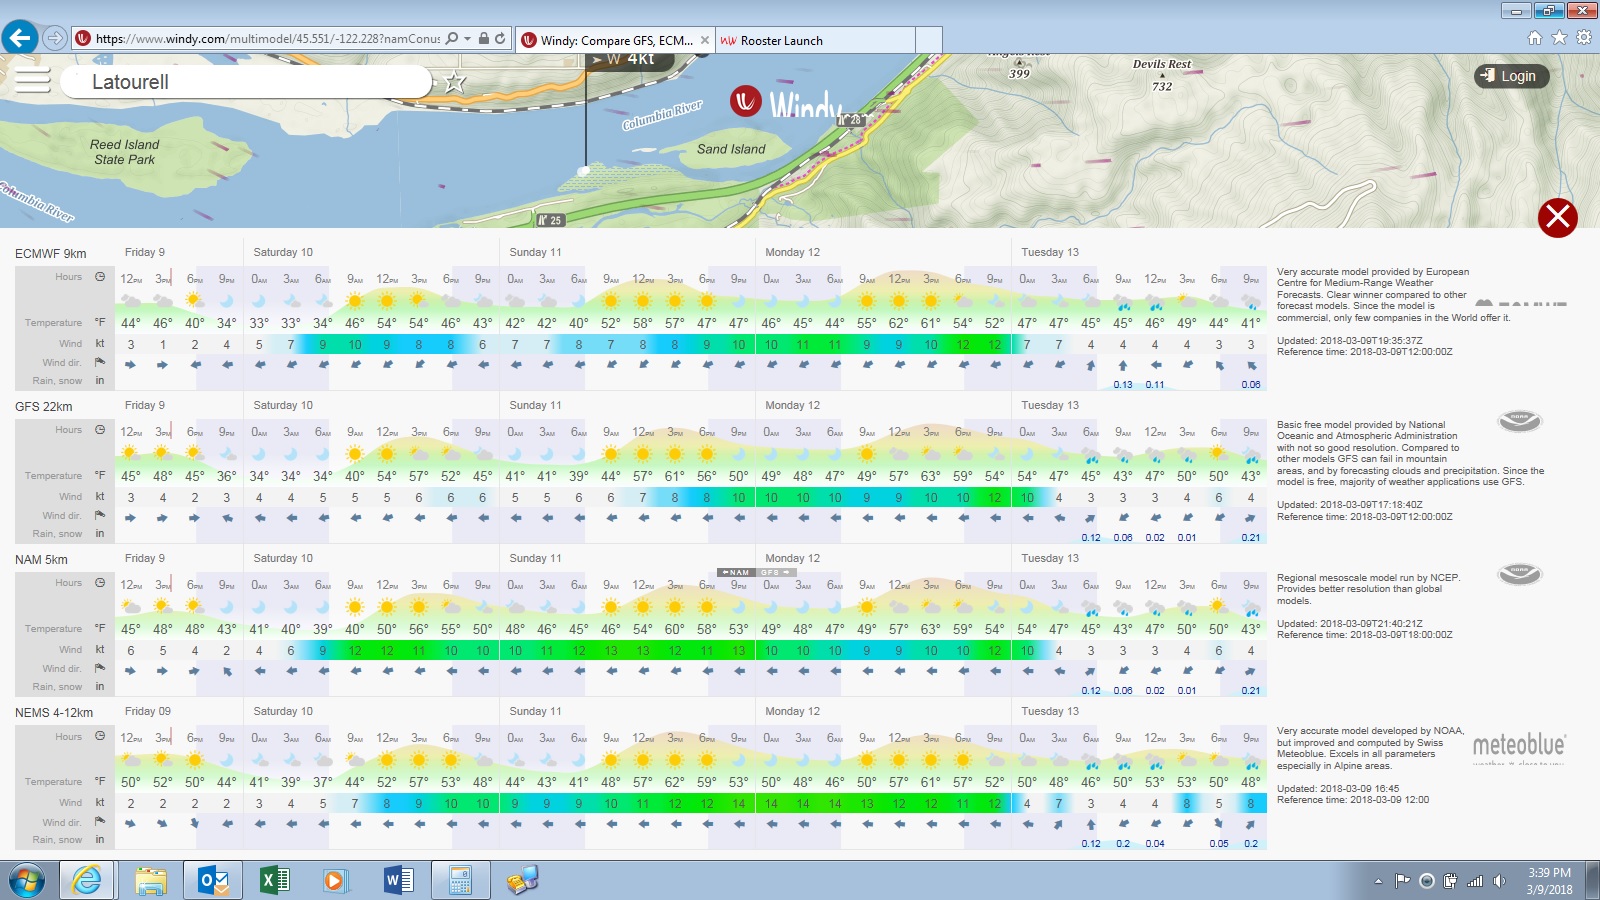This screenshot has width=1600, height=900.
Task: Click the ECMWF logo beside description
Action: click(x=1521, y=303)
